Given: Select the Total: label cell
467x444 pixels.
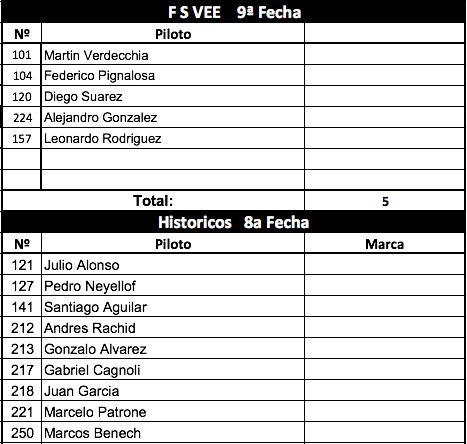Looking at the screenshot, I should [x=153, y=201].
